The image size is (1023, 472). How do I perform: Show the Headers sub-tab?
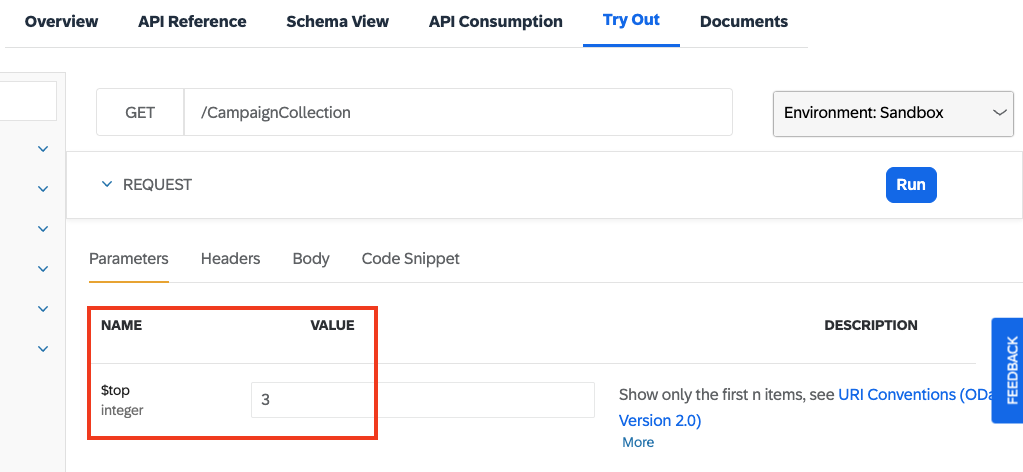pos(230,259)
